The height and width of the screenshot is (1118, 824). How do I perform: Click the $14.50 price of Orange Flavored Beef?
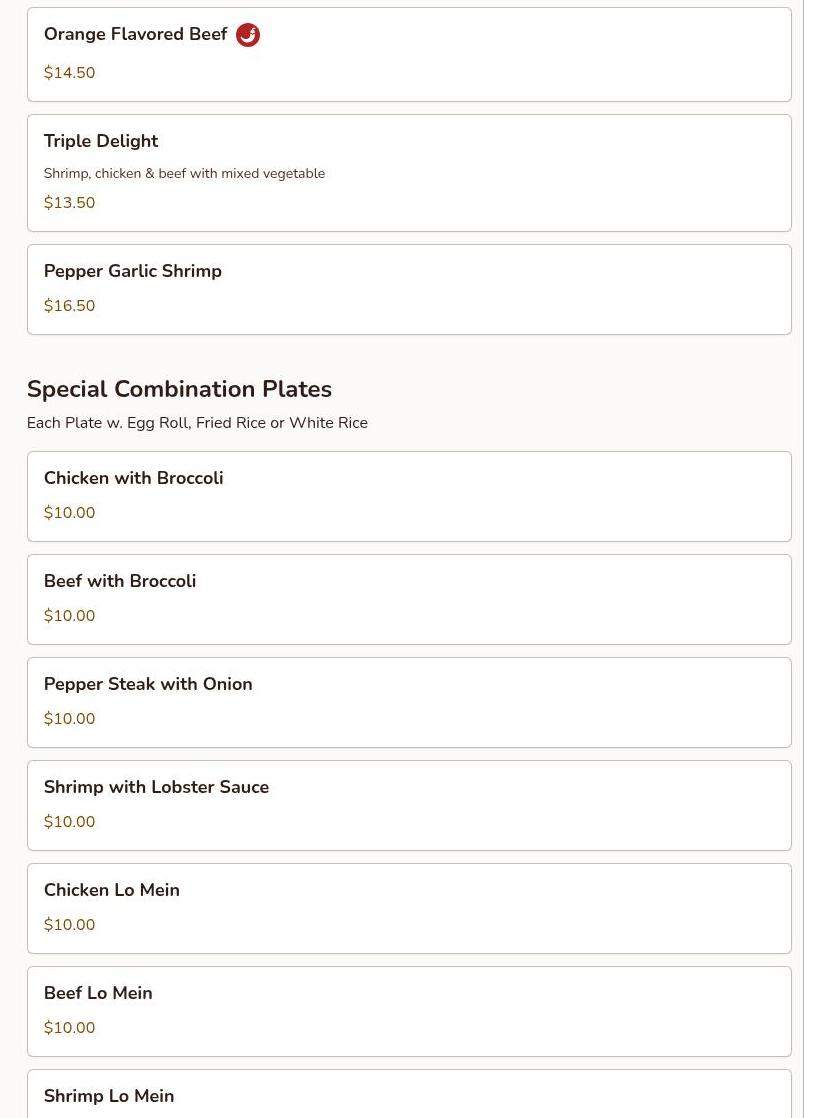coord(69,73)
